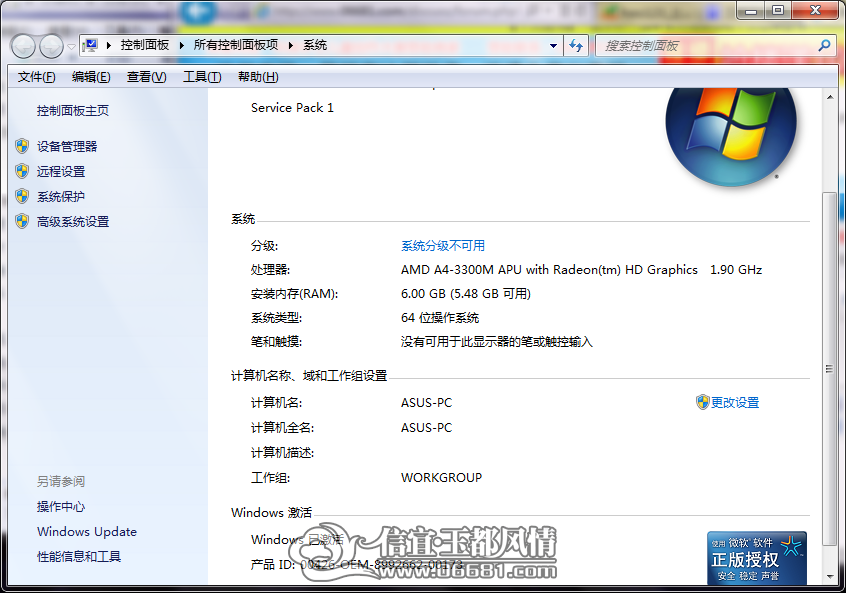Go forward with the Forward arrow button
This screenshot has height=593, width=846.
[52, 46]
